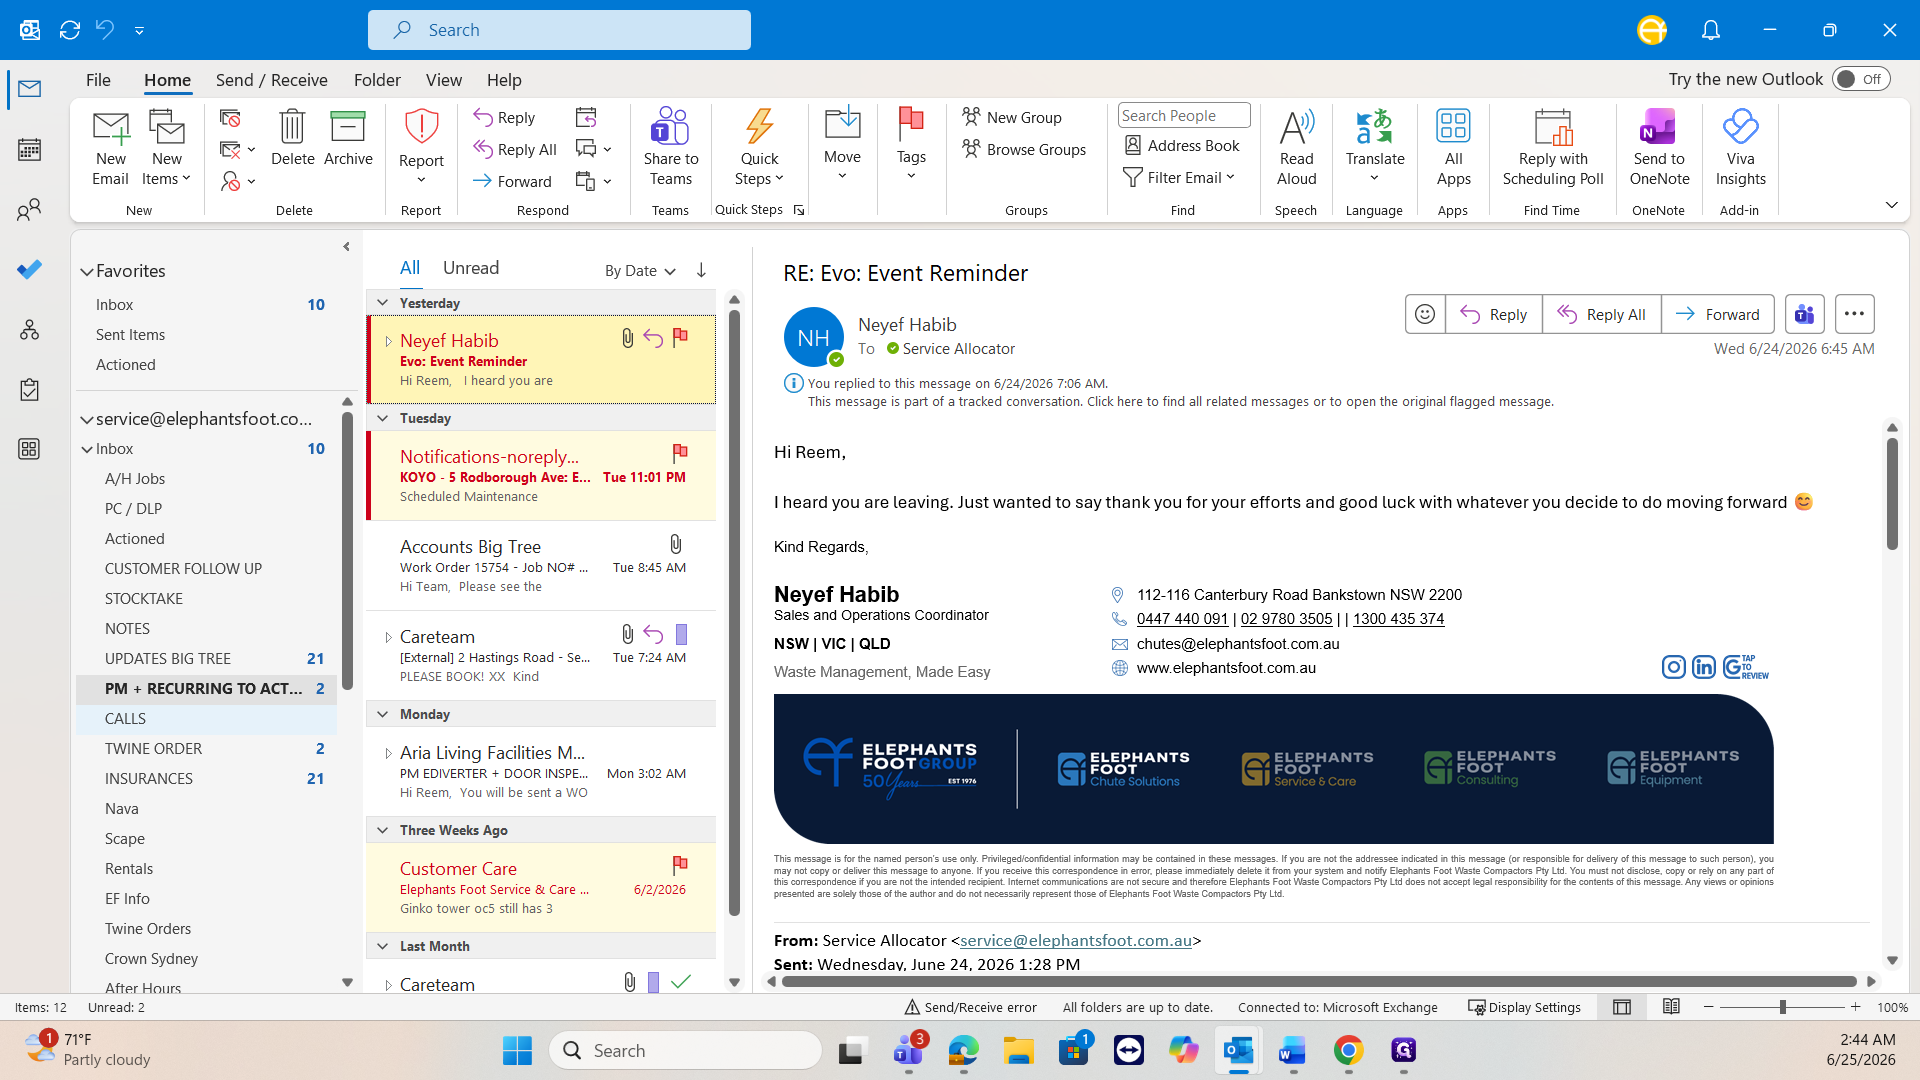
Task: Click Send to OneNote icon
Action: 1658,127
